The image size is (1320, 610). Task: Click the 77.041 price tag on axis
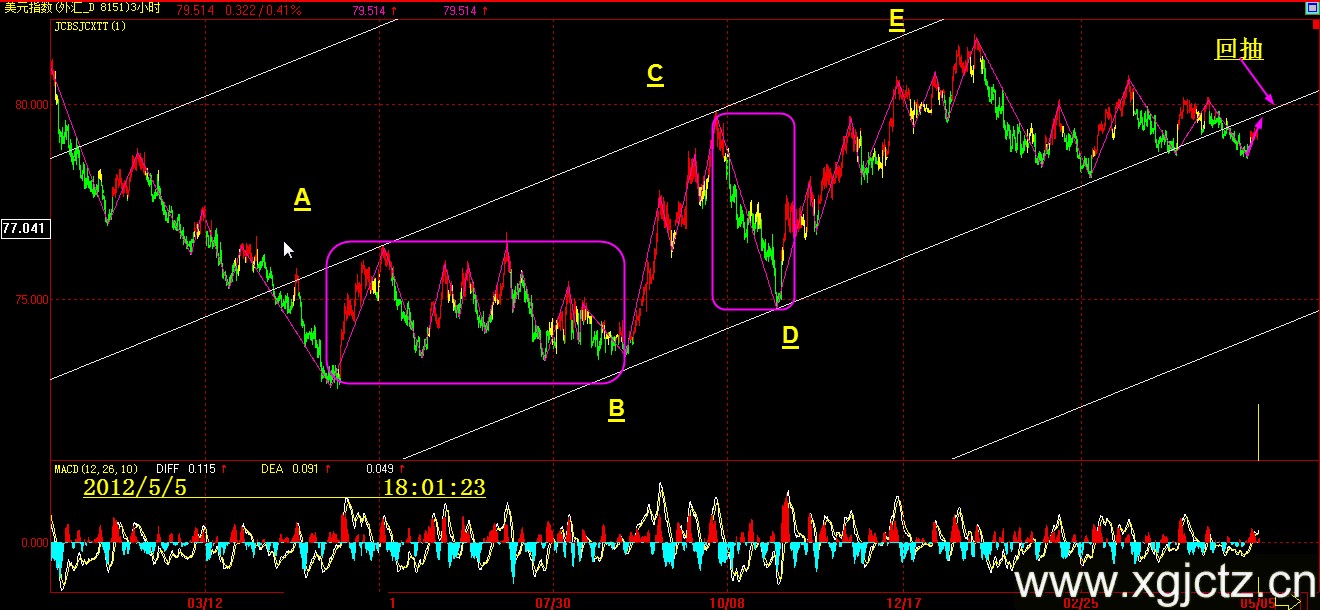pyautogui.click(x=24, y=229)
